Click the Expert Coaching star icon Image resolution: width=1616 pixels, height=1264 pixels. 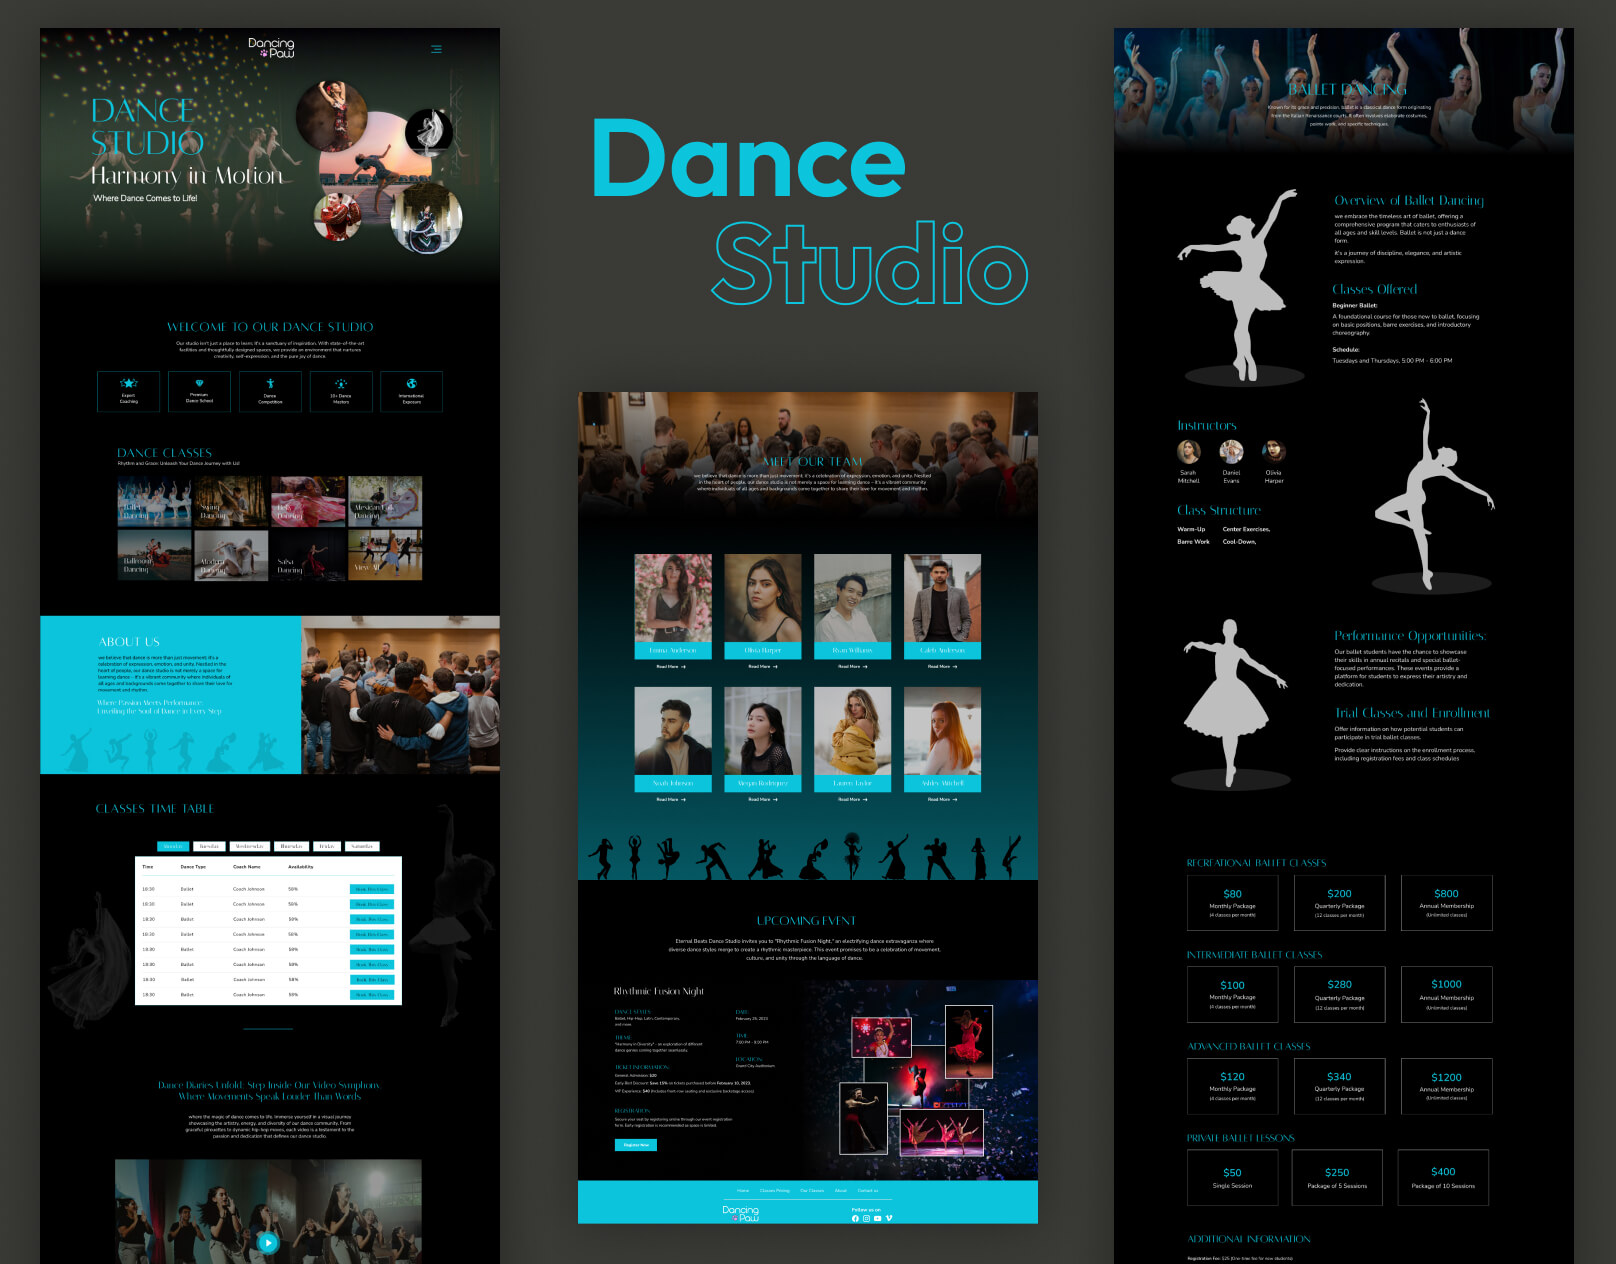coord(128,384)
